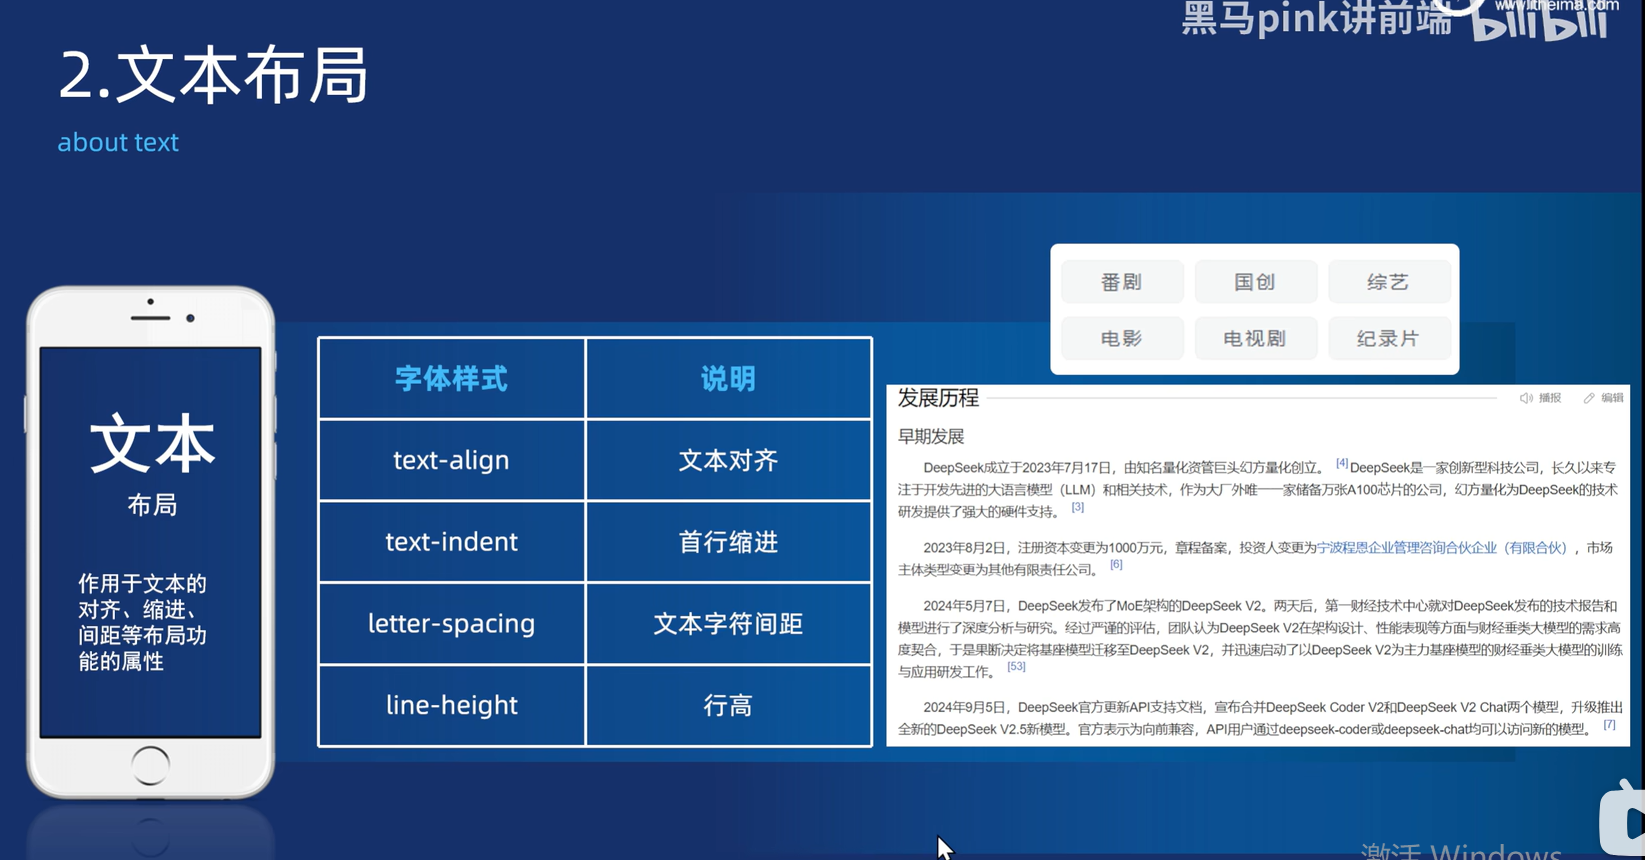
Task: Choose the 电影 category button
Action: tap(1122, 338)
